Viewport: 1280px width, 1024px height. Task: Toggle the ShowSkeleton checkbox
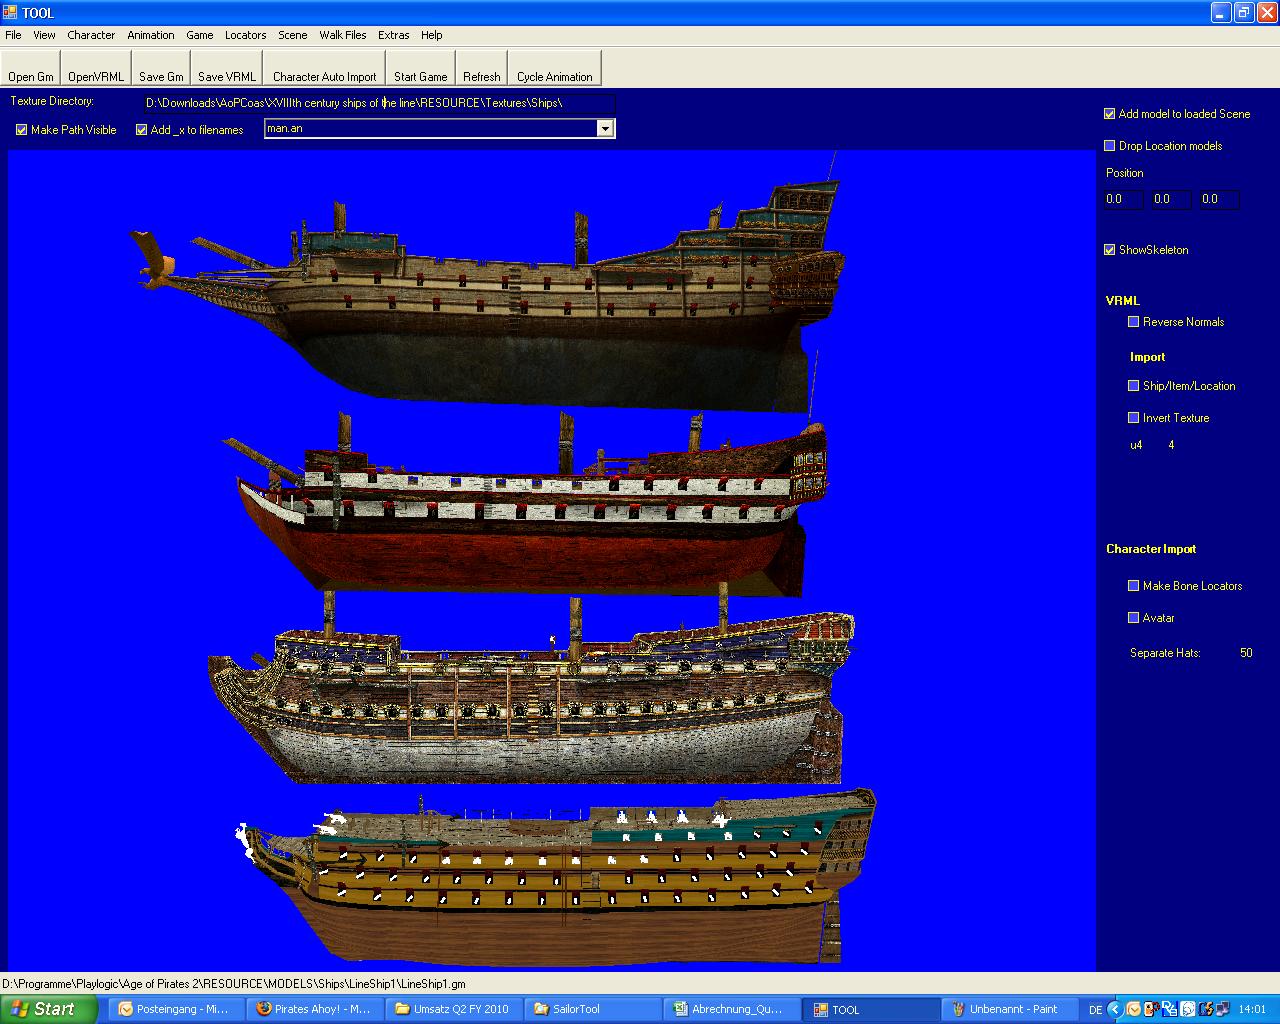(x=1110, y=250)
